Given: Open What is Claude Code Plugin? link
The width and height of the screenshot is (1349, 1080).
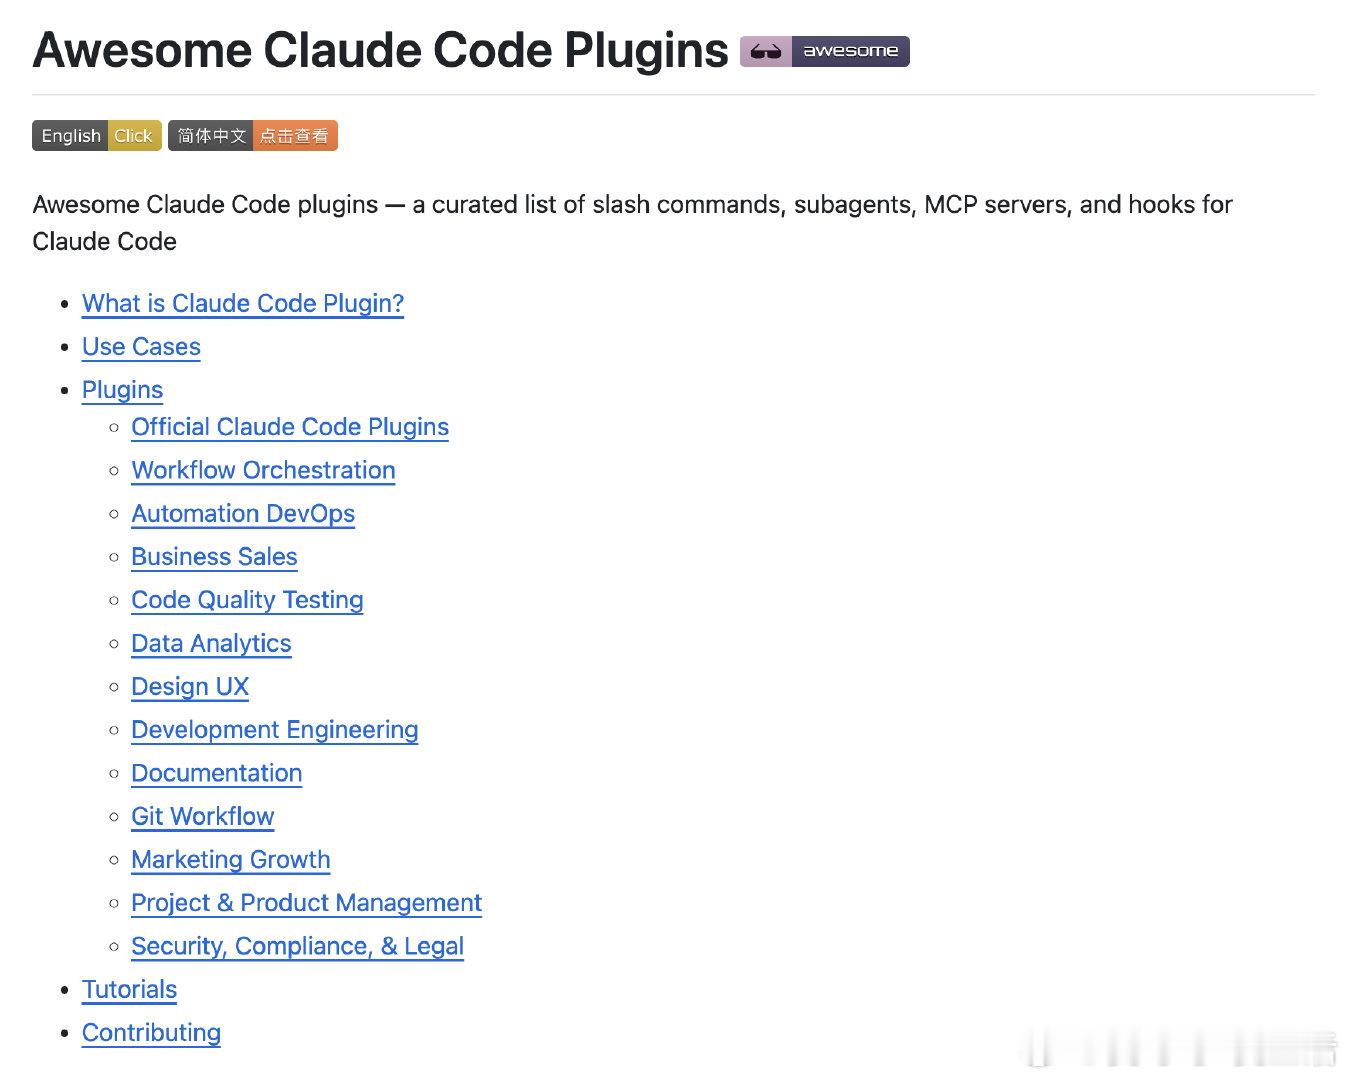Looking at the screenshot, I should (243, 303).
